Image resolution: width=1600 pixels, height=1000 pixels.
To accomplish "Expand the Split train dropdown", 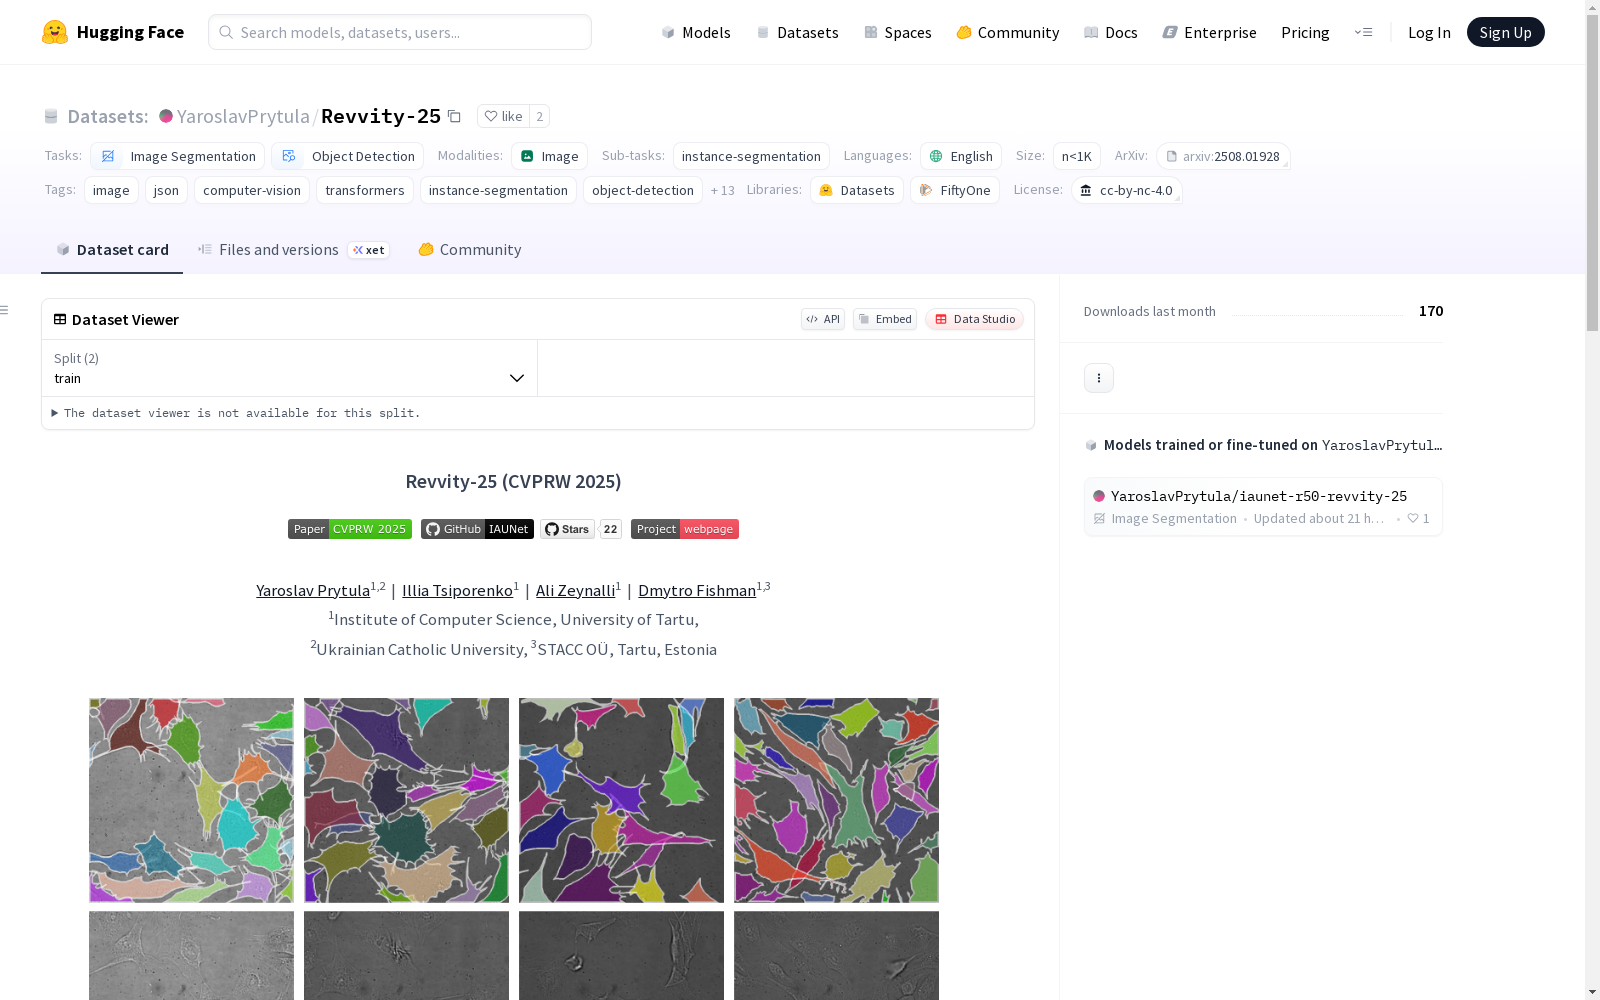I will pos(289,368).
